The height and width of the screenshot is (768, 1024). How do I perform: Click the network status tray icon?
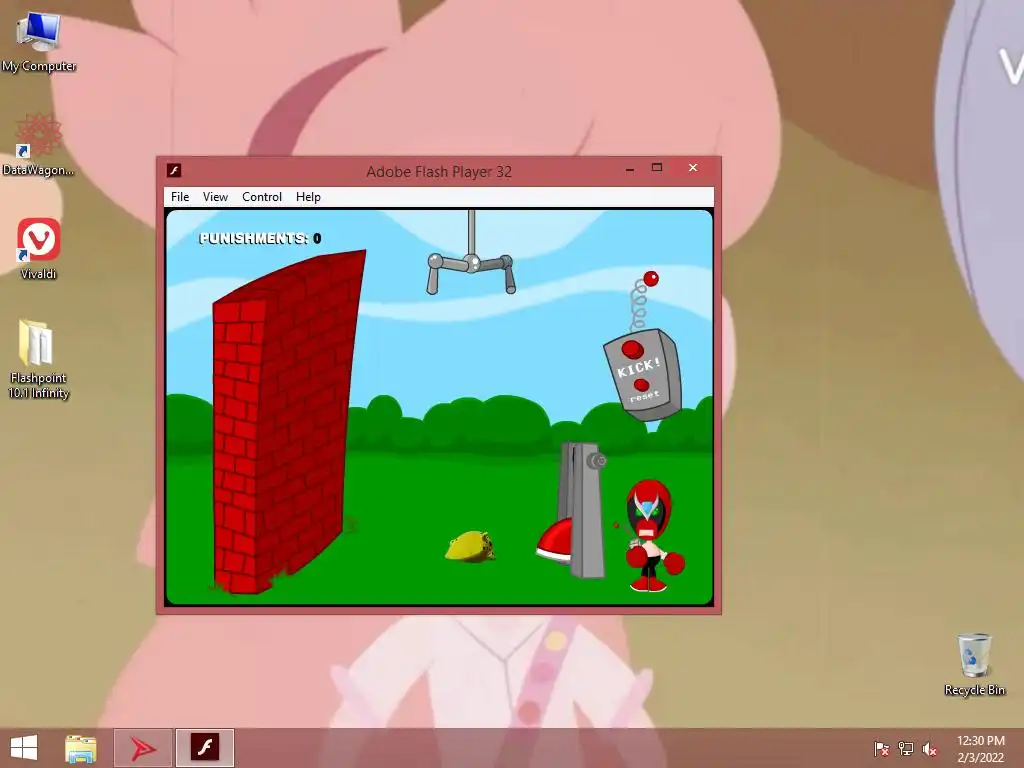[x=906, y=748]
